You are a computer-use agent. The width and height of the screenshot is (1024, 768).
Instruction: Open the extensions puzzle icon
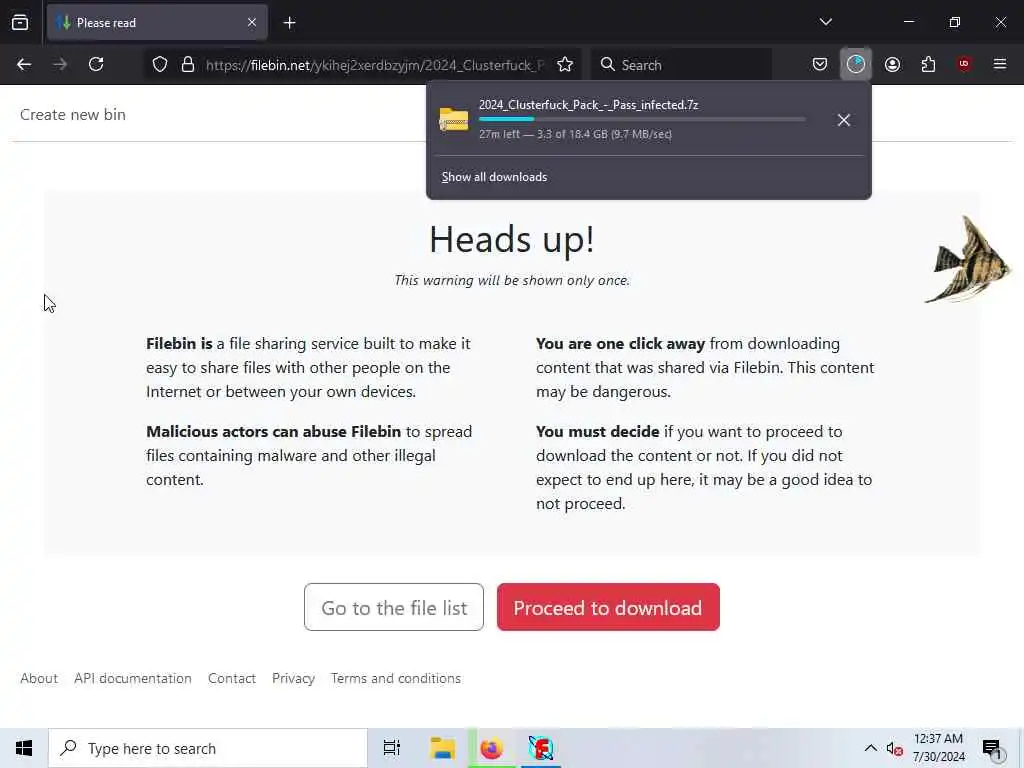pos(928,64)
